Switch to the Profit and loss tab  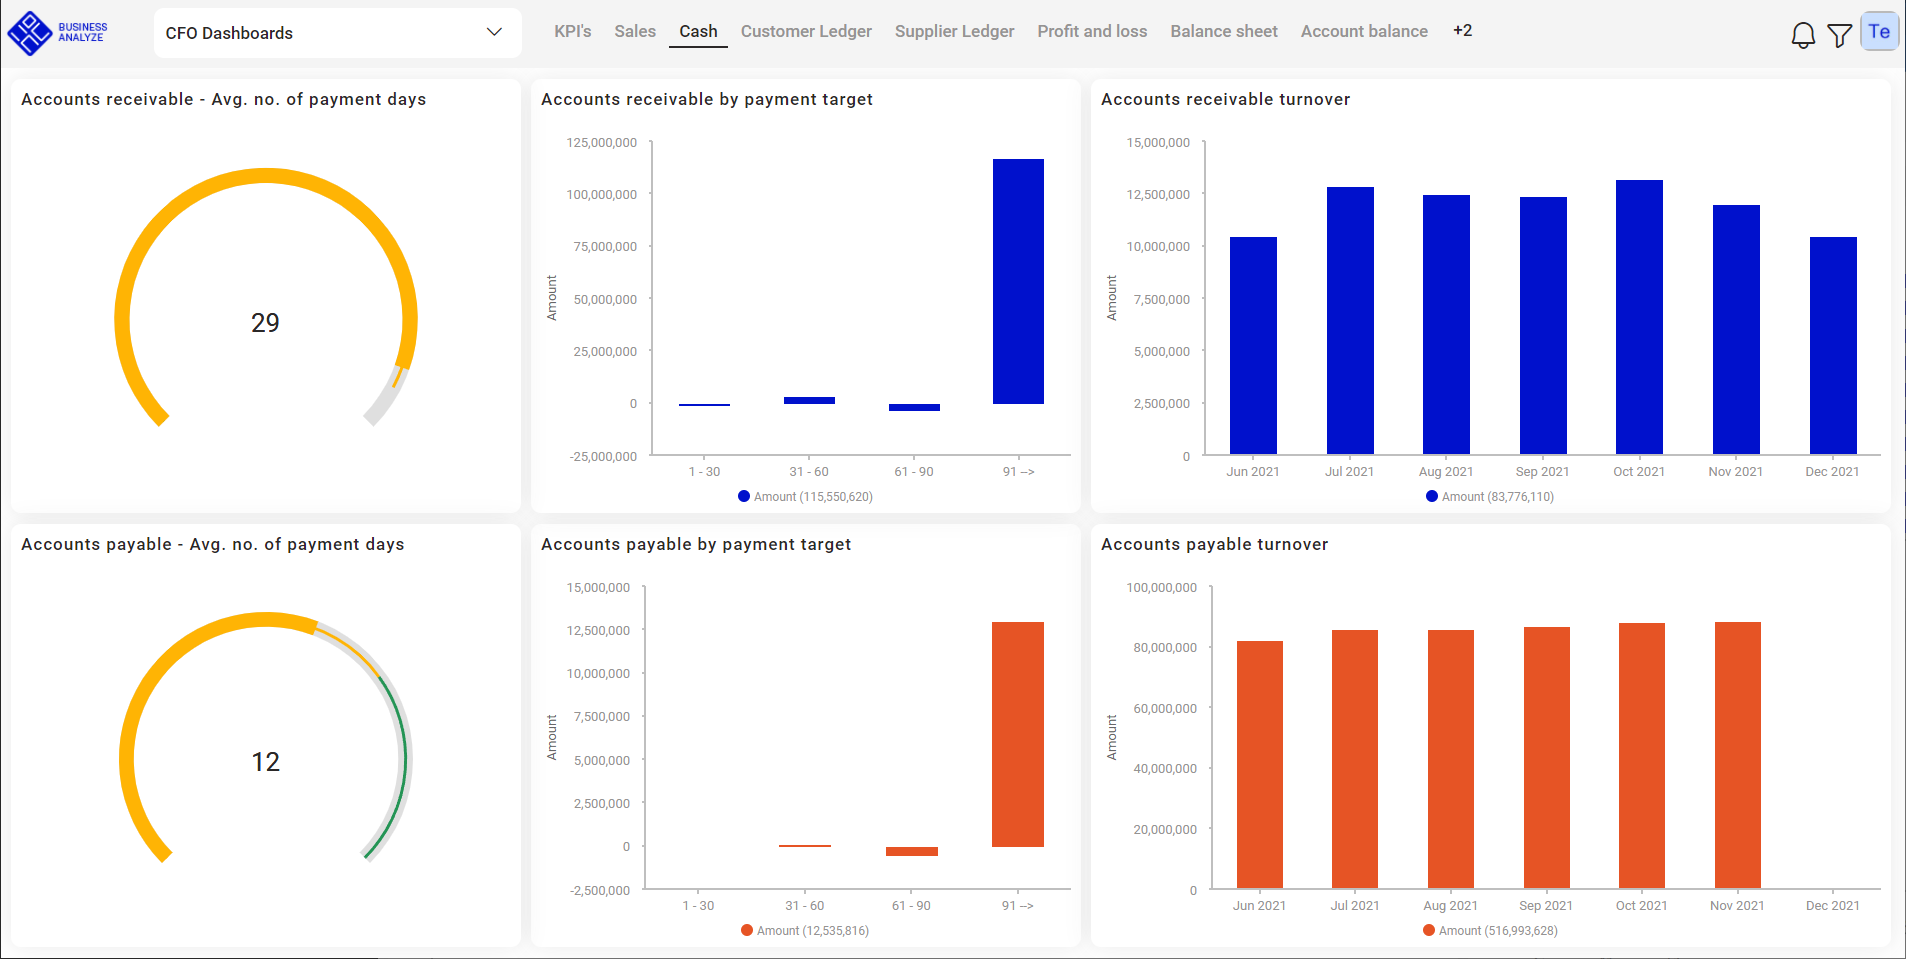(x=1092, y=31)
